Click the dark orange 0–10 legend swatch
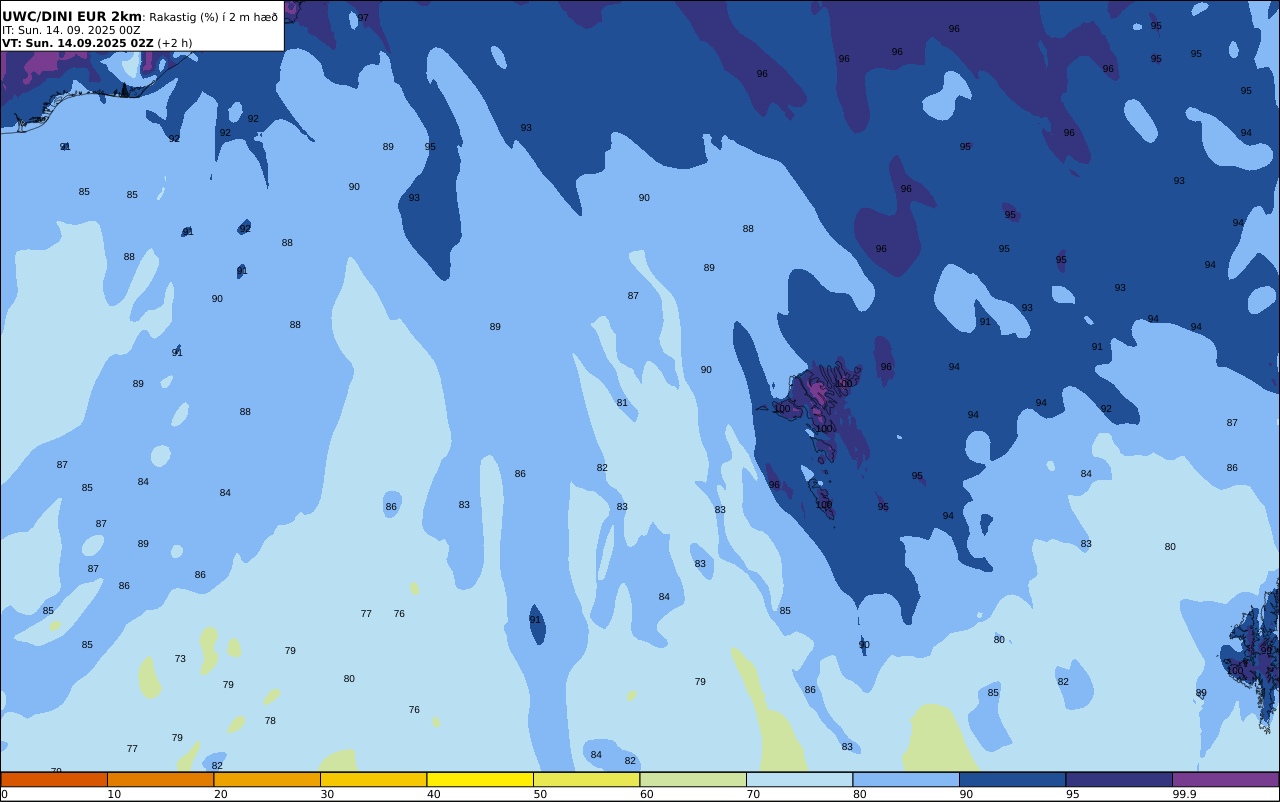This screenshot has height=802, width=1280. [54, 779]
